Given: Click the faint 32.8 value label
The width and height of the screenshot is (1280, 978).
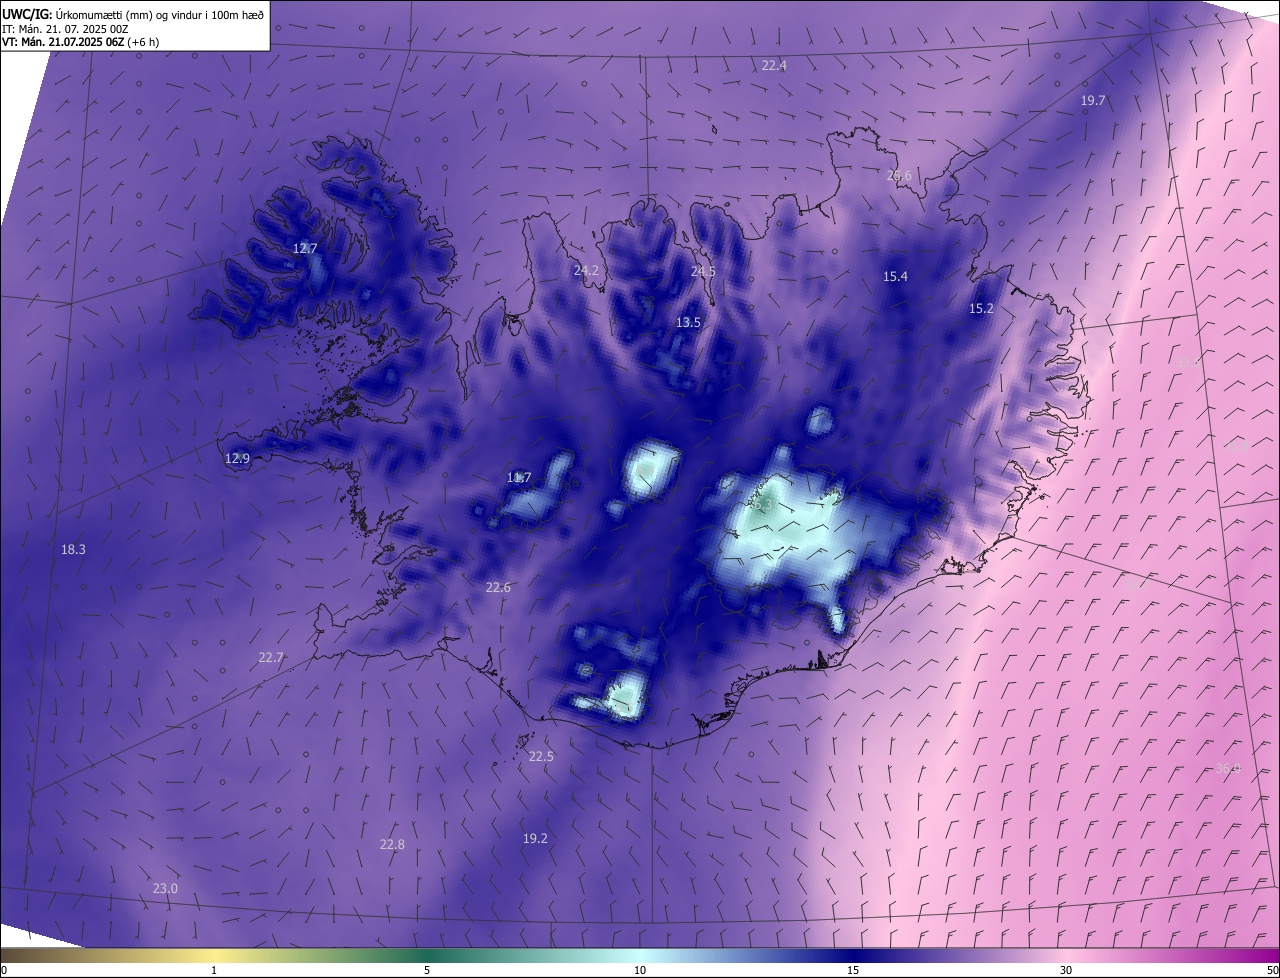Looking at the screenshot, I should [x=1236, y=446].
